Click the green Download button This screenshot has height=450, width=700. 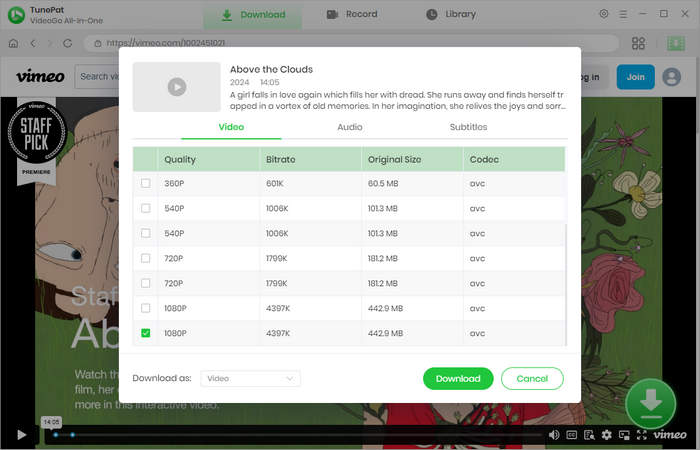pos(458,379)
